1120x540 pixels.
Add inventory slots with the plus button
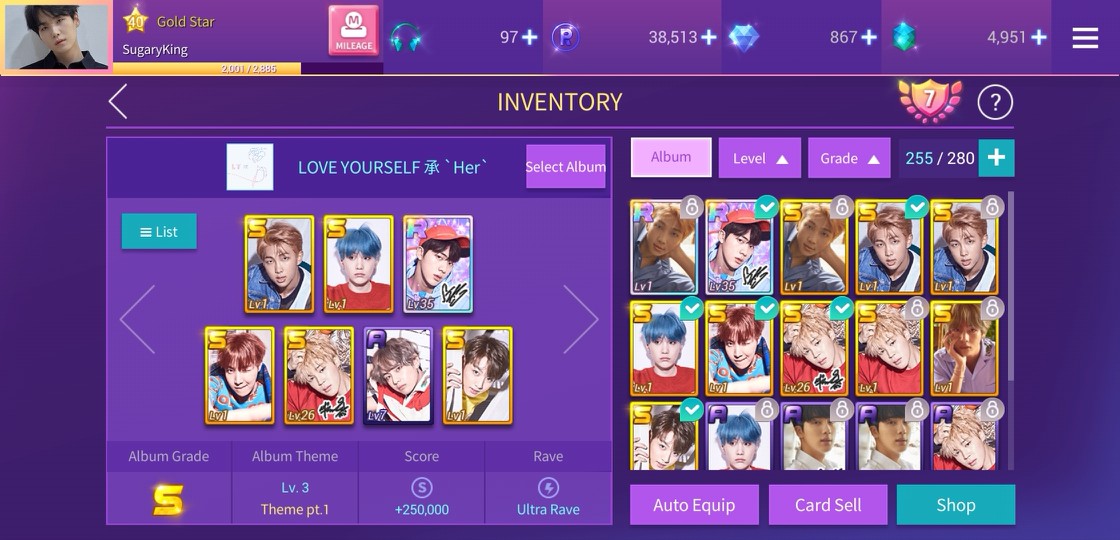(996, 158)
